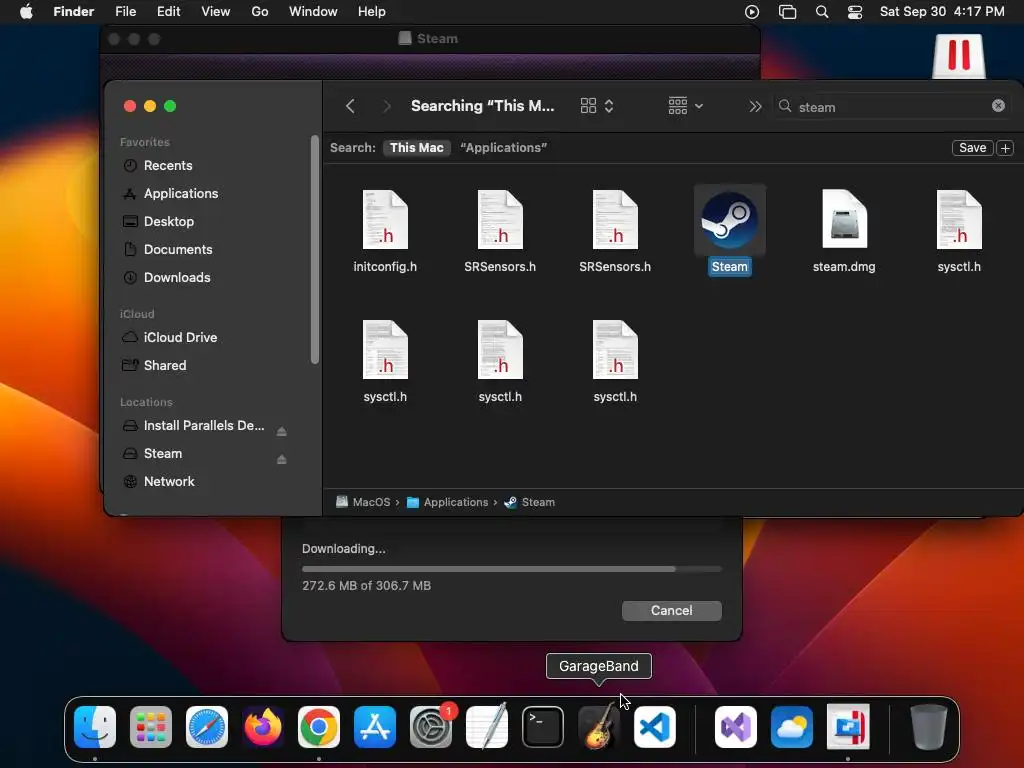Launch Firefox from the Dock

pyautogui.click(x=263, y=726)
